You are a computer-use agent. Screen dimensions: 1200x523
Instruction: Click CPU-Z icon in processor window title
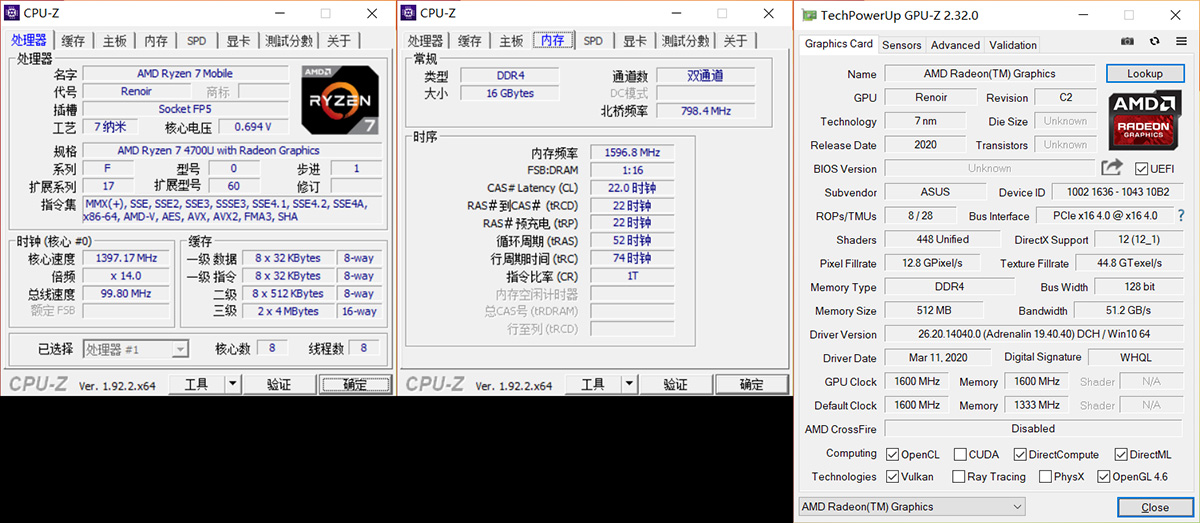click(11, 13)
